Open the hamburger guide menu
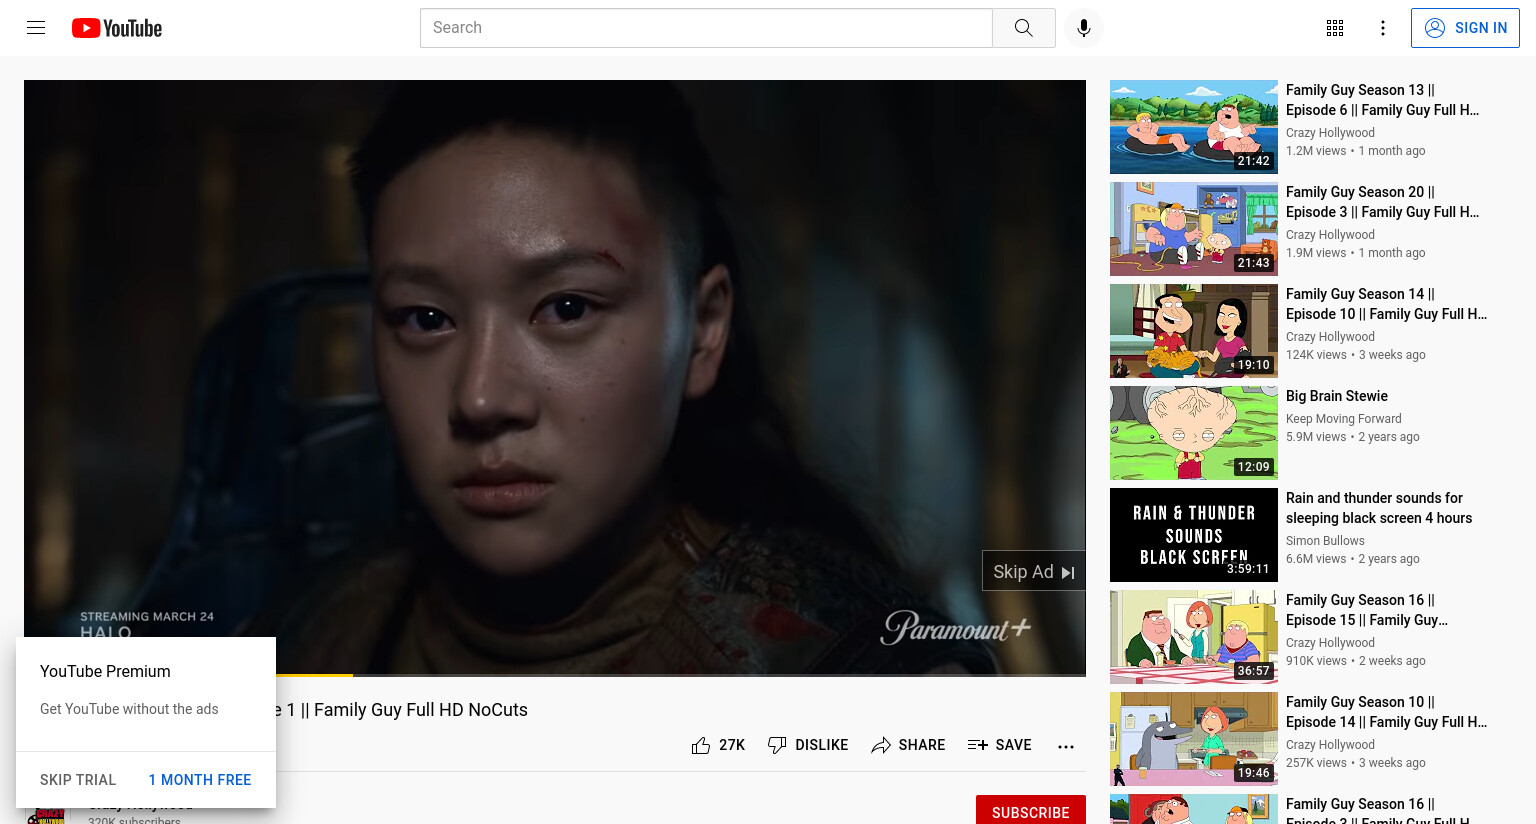Viewport: 1536px width, 824px height. (36, 28)
